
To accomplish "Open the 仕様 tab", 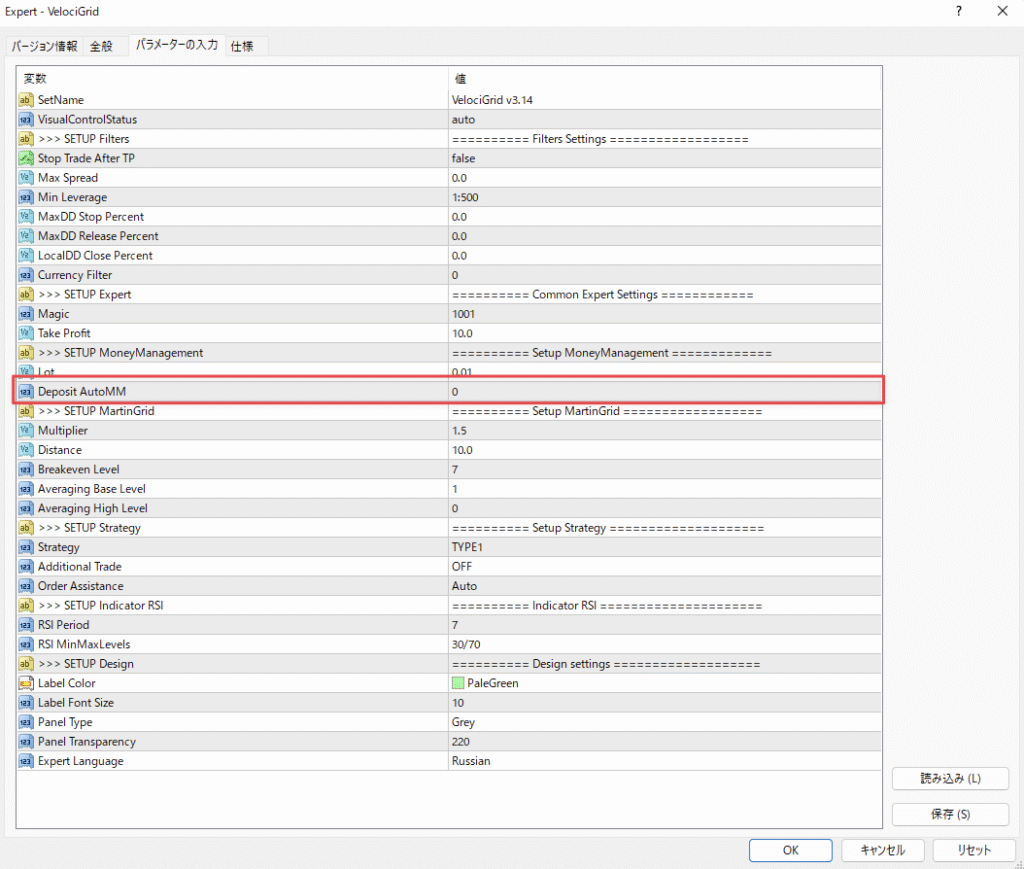I will click(242, 46).
